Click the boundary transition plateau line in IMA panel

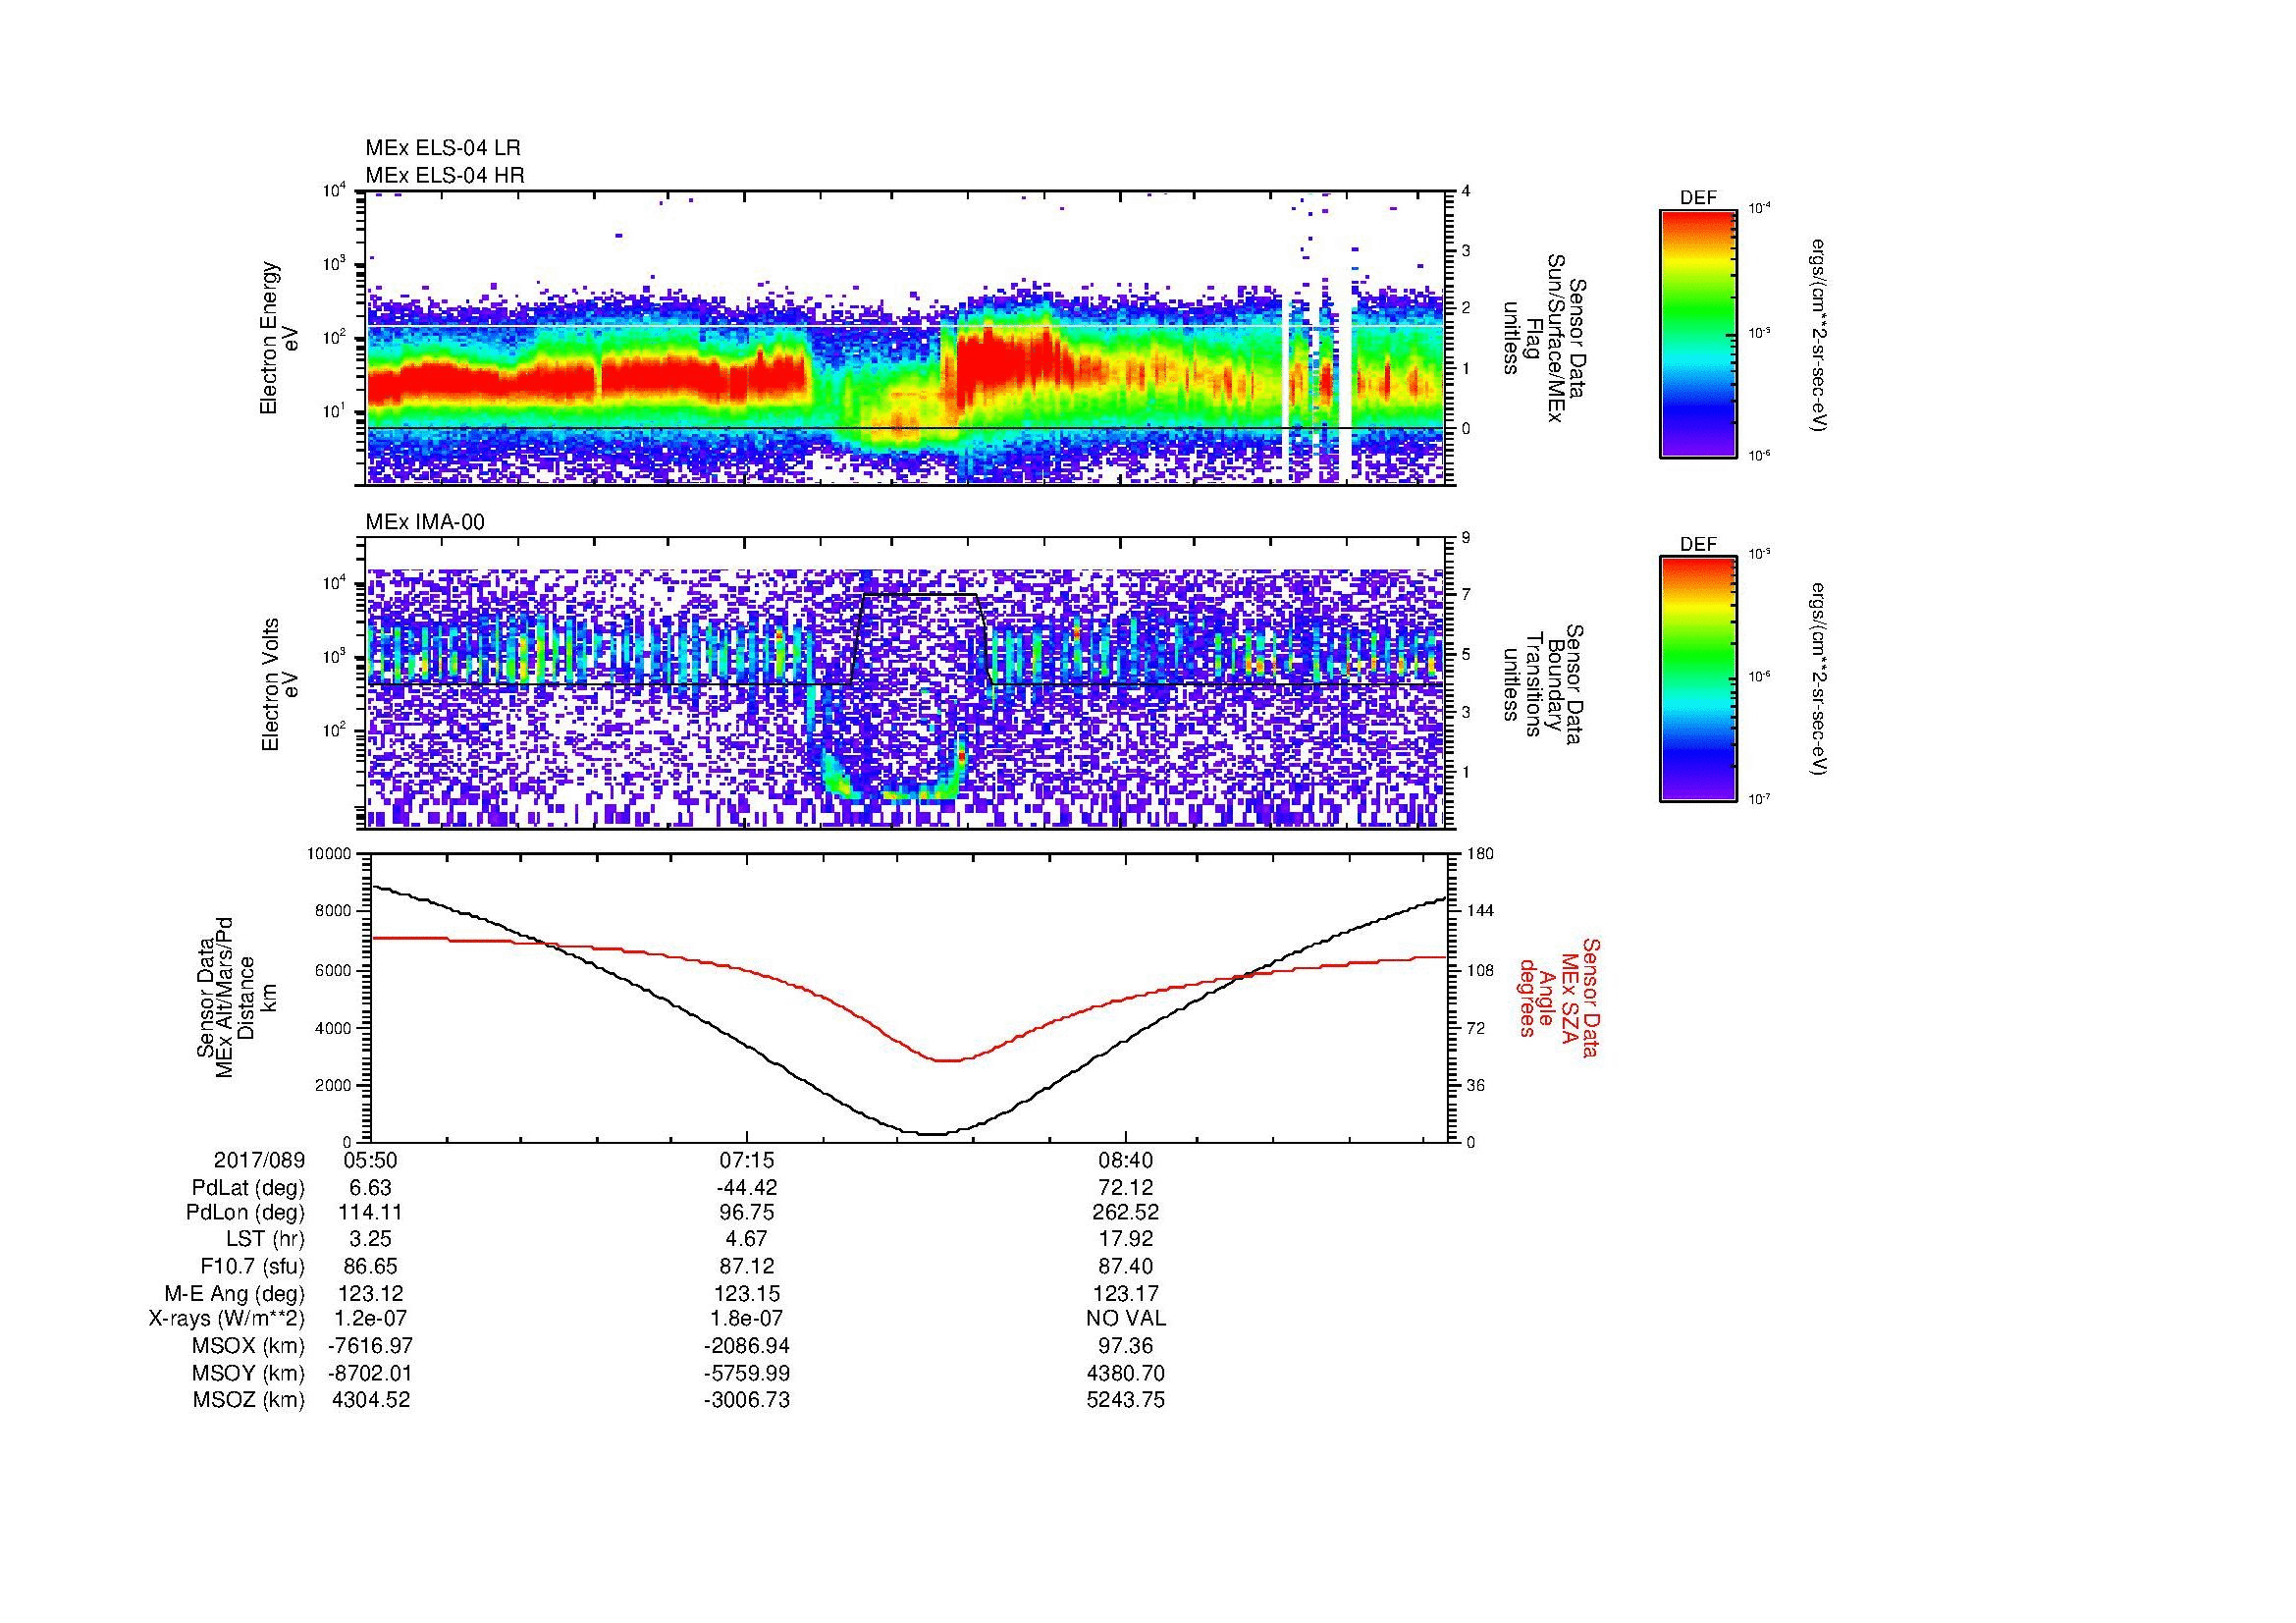pyautogui.click(x=920, y=595)
